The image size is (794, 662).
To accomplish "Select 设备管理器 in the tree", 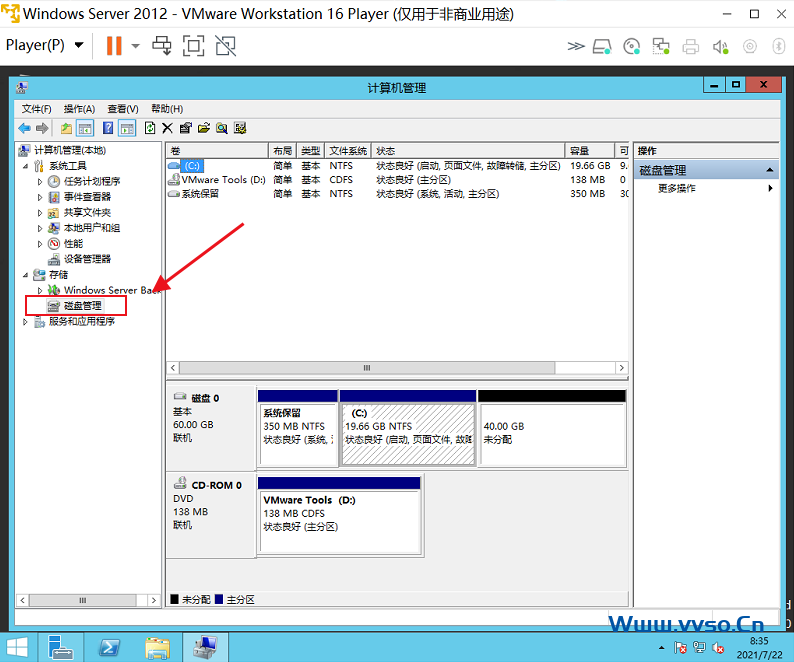I will pyautogui.click(x=87, y=259).
